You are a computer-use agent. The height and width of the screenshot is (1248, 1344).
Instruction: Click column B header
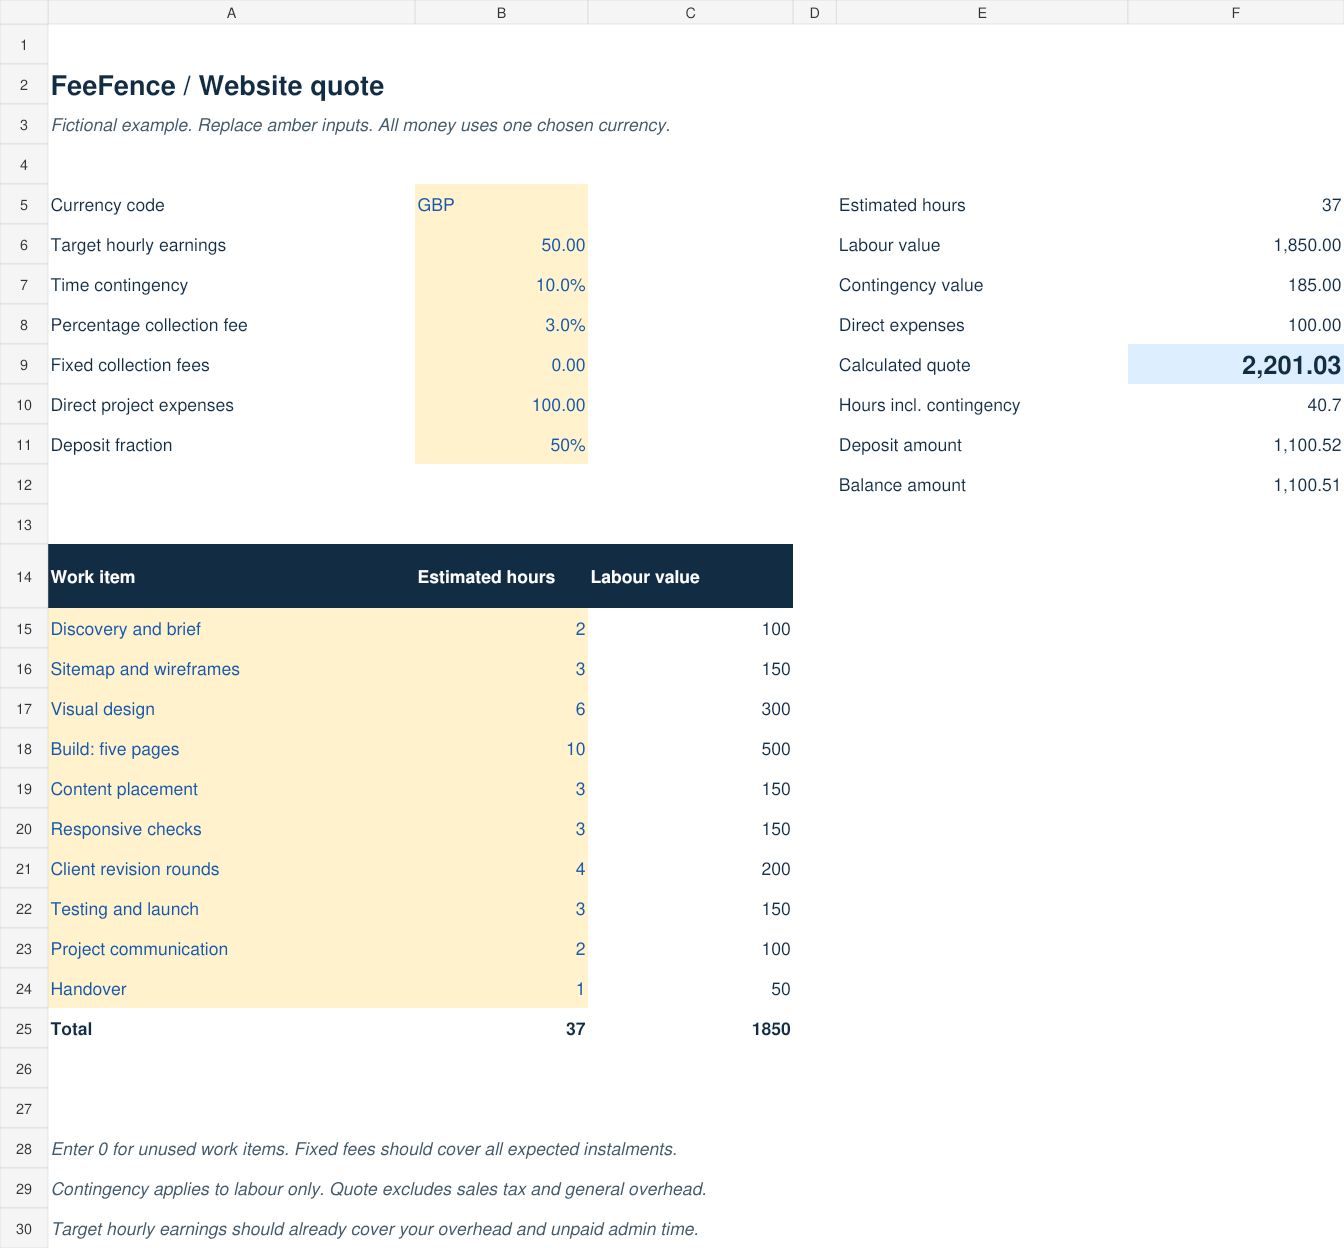click(x=501, y=12)
